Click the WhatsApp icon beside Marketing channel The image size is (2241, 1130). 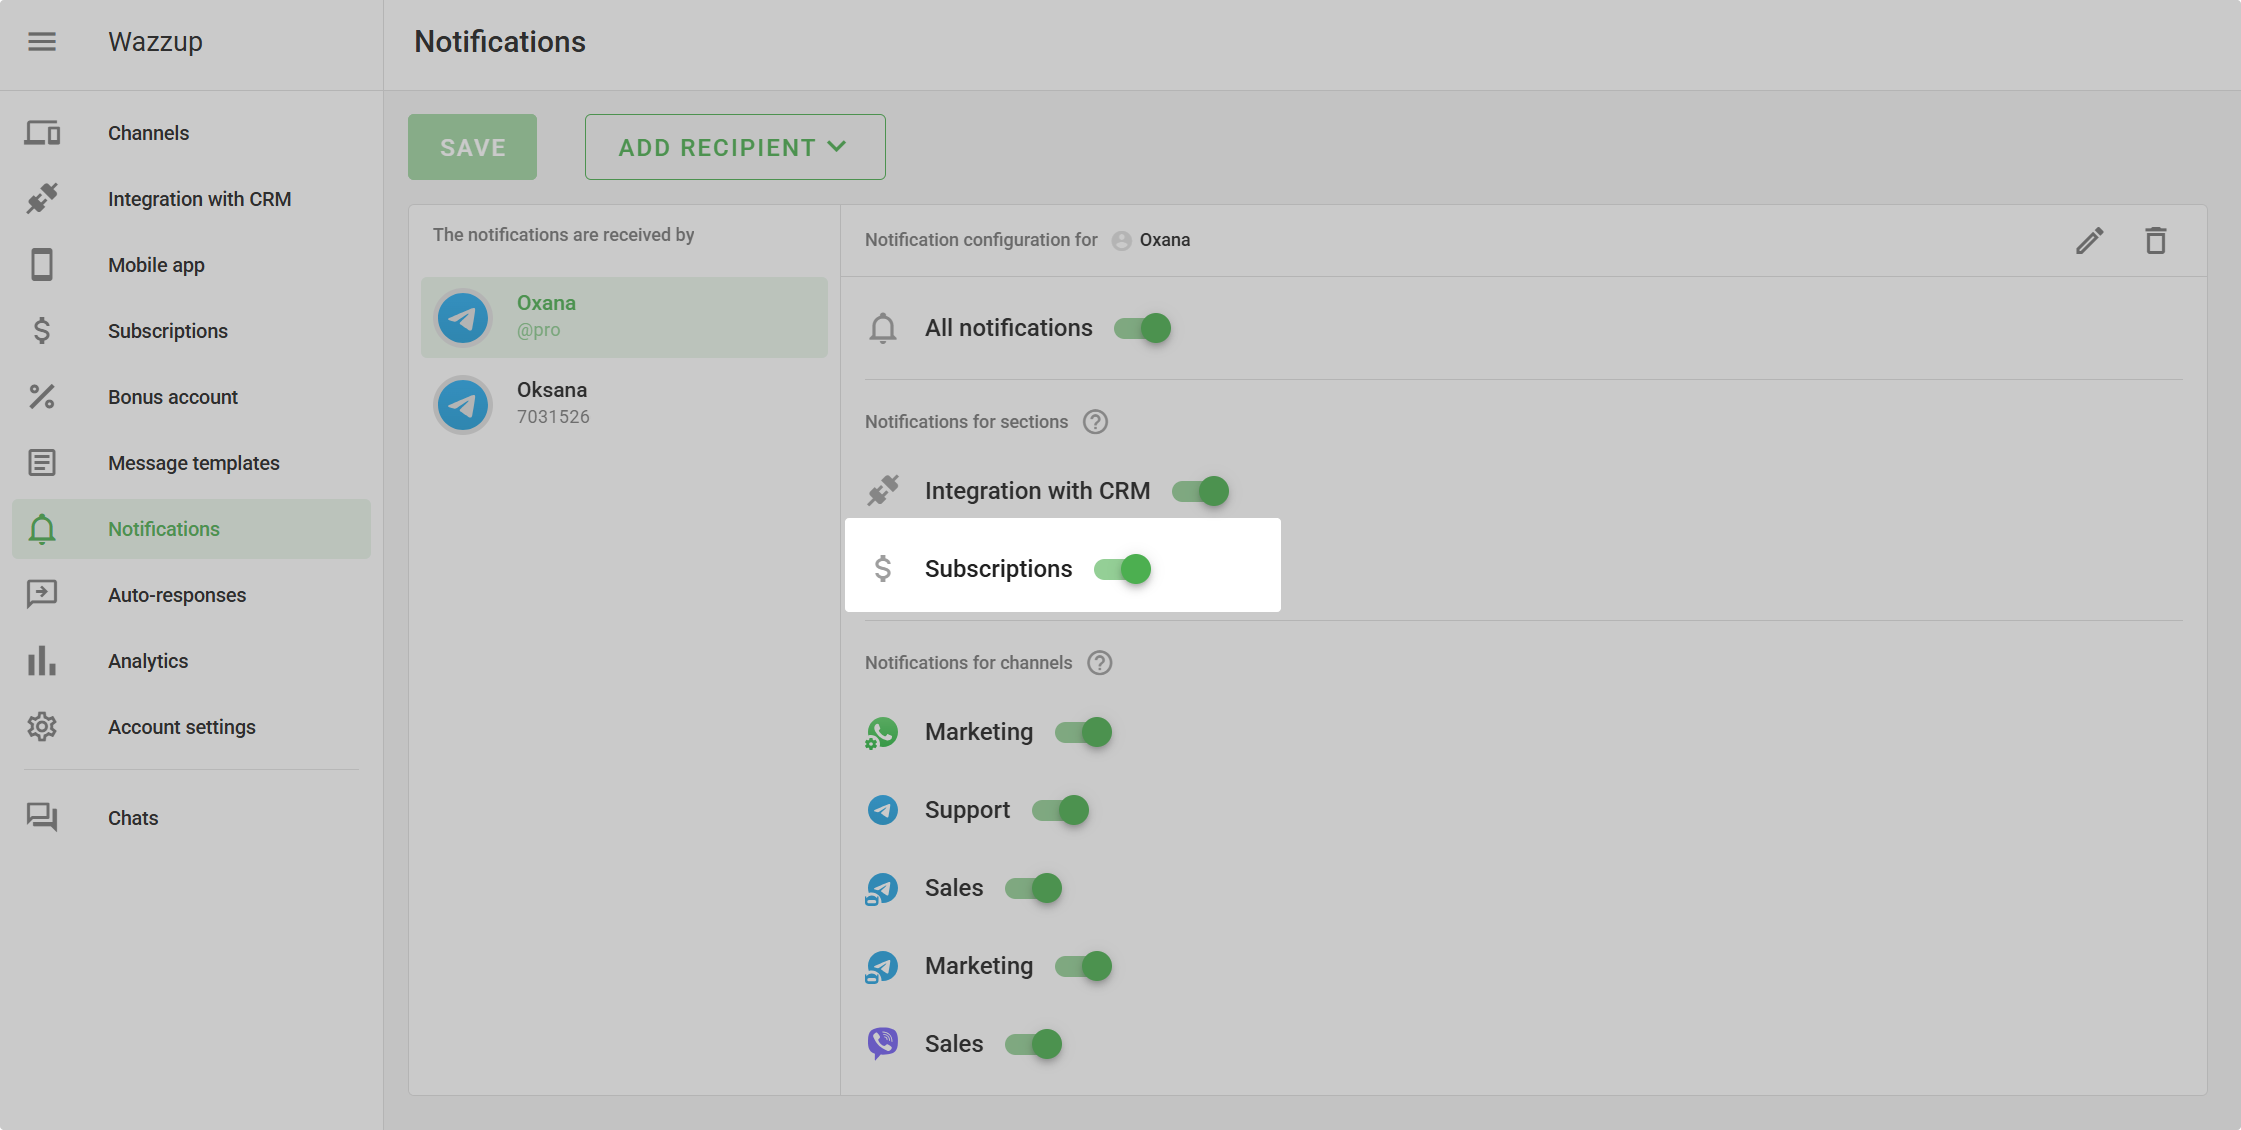[882, 733]
